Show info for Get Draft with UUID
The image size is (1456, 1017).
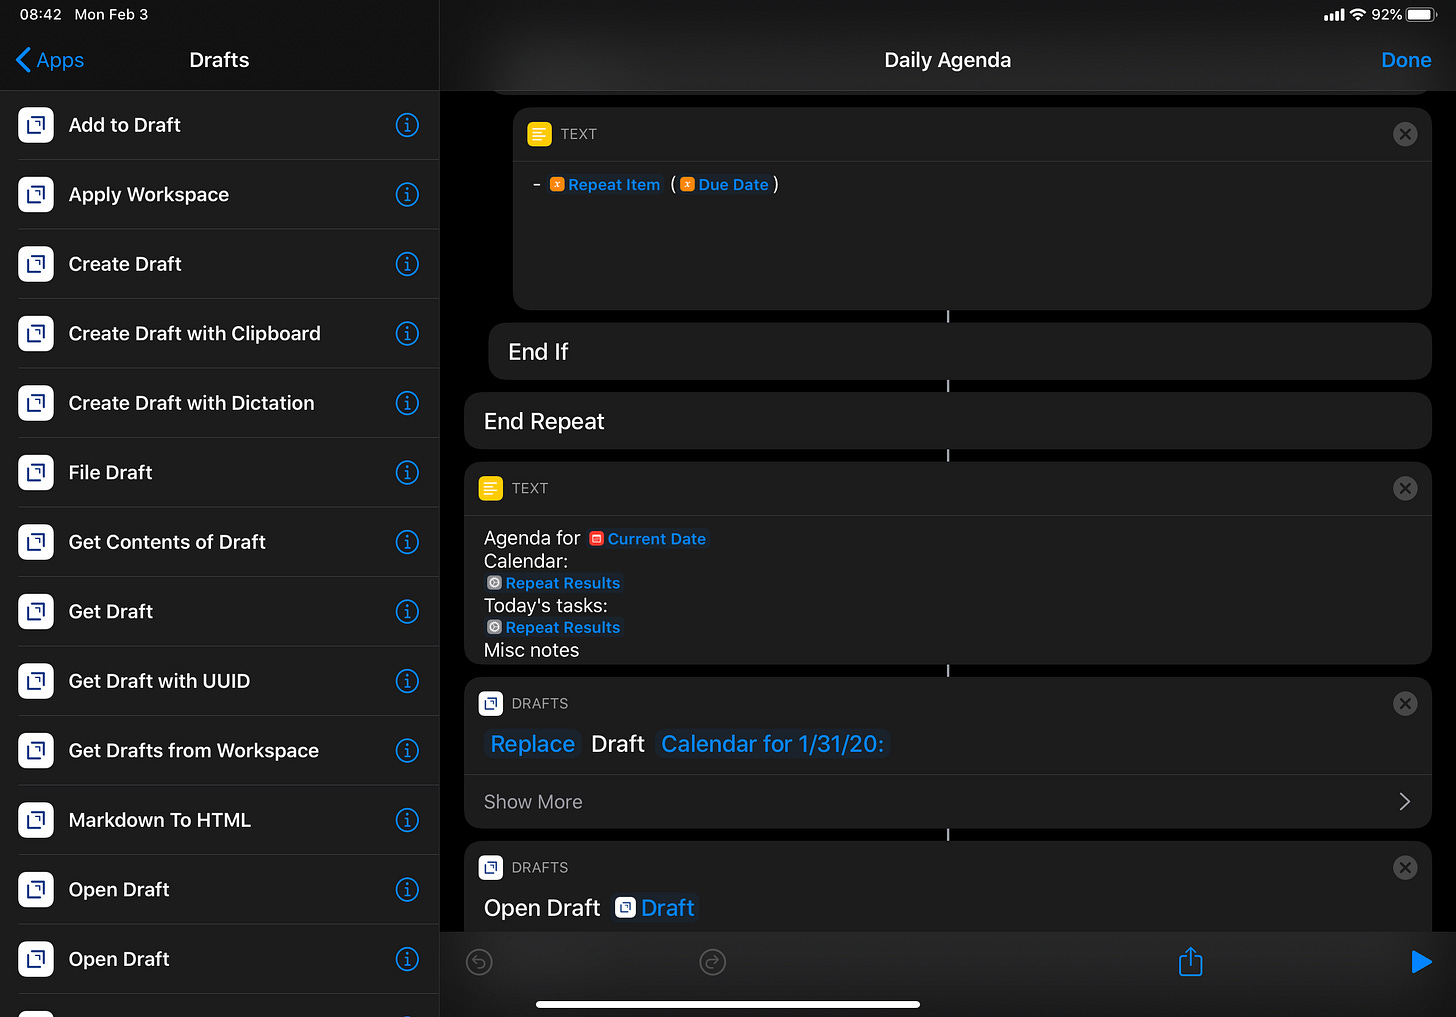pos(407,681)
